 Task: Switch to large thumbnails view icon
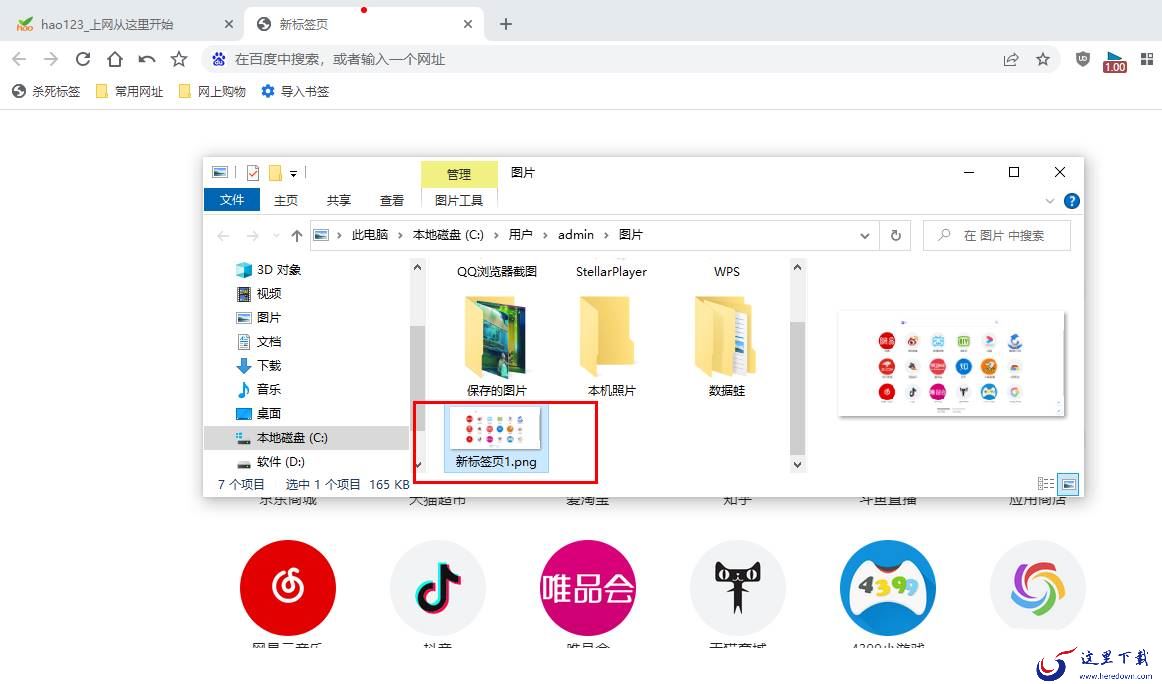click(x=1068, y=484)
